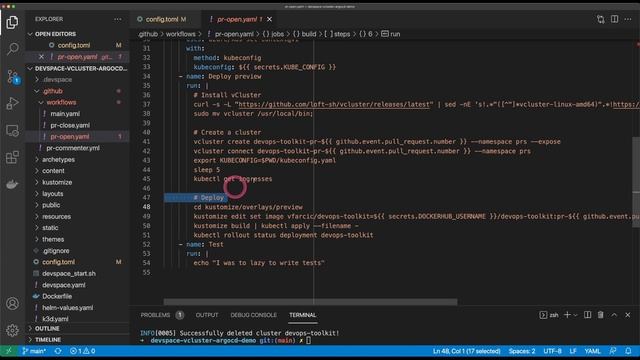The height and width of the screenshot is (360, 640).
Task: Click the synchronize changes icon in status bar
Action: pyautogui.click(x=58, y=351)
